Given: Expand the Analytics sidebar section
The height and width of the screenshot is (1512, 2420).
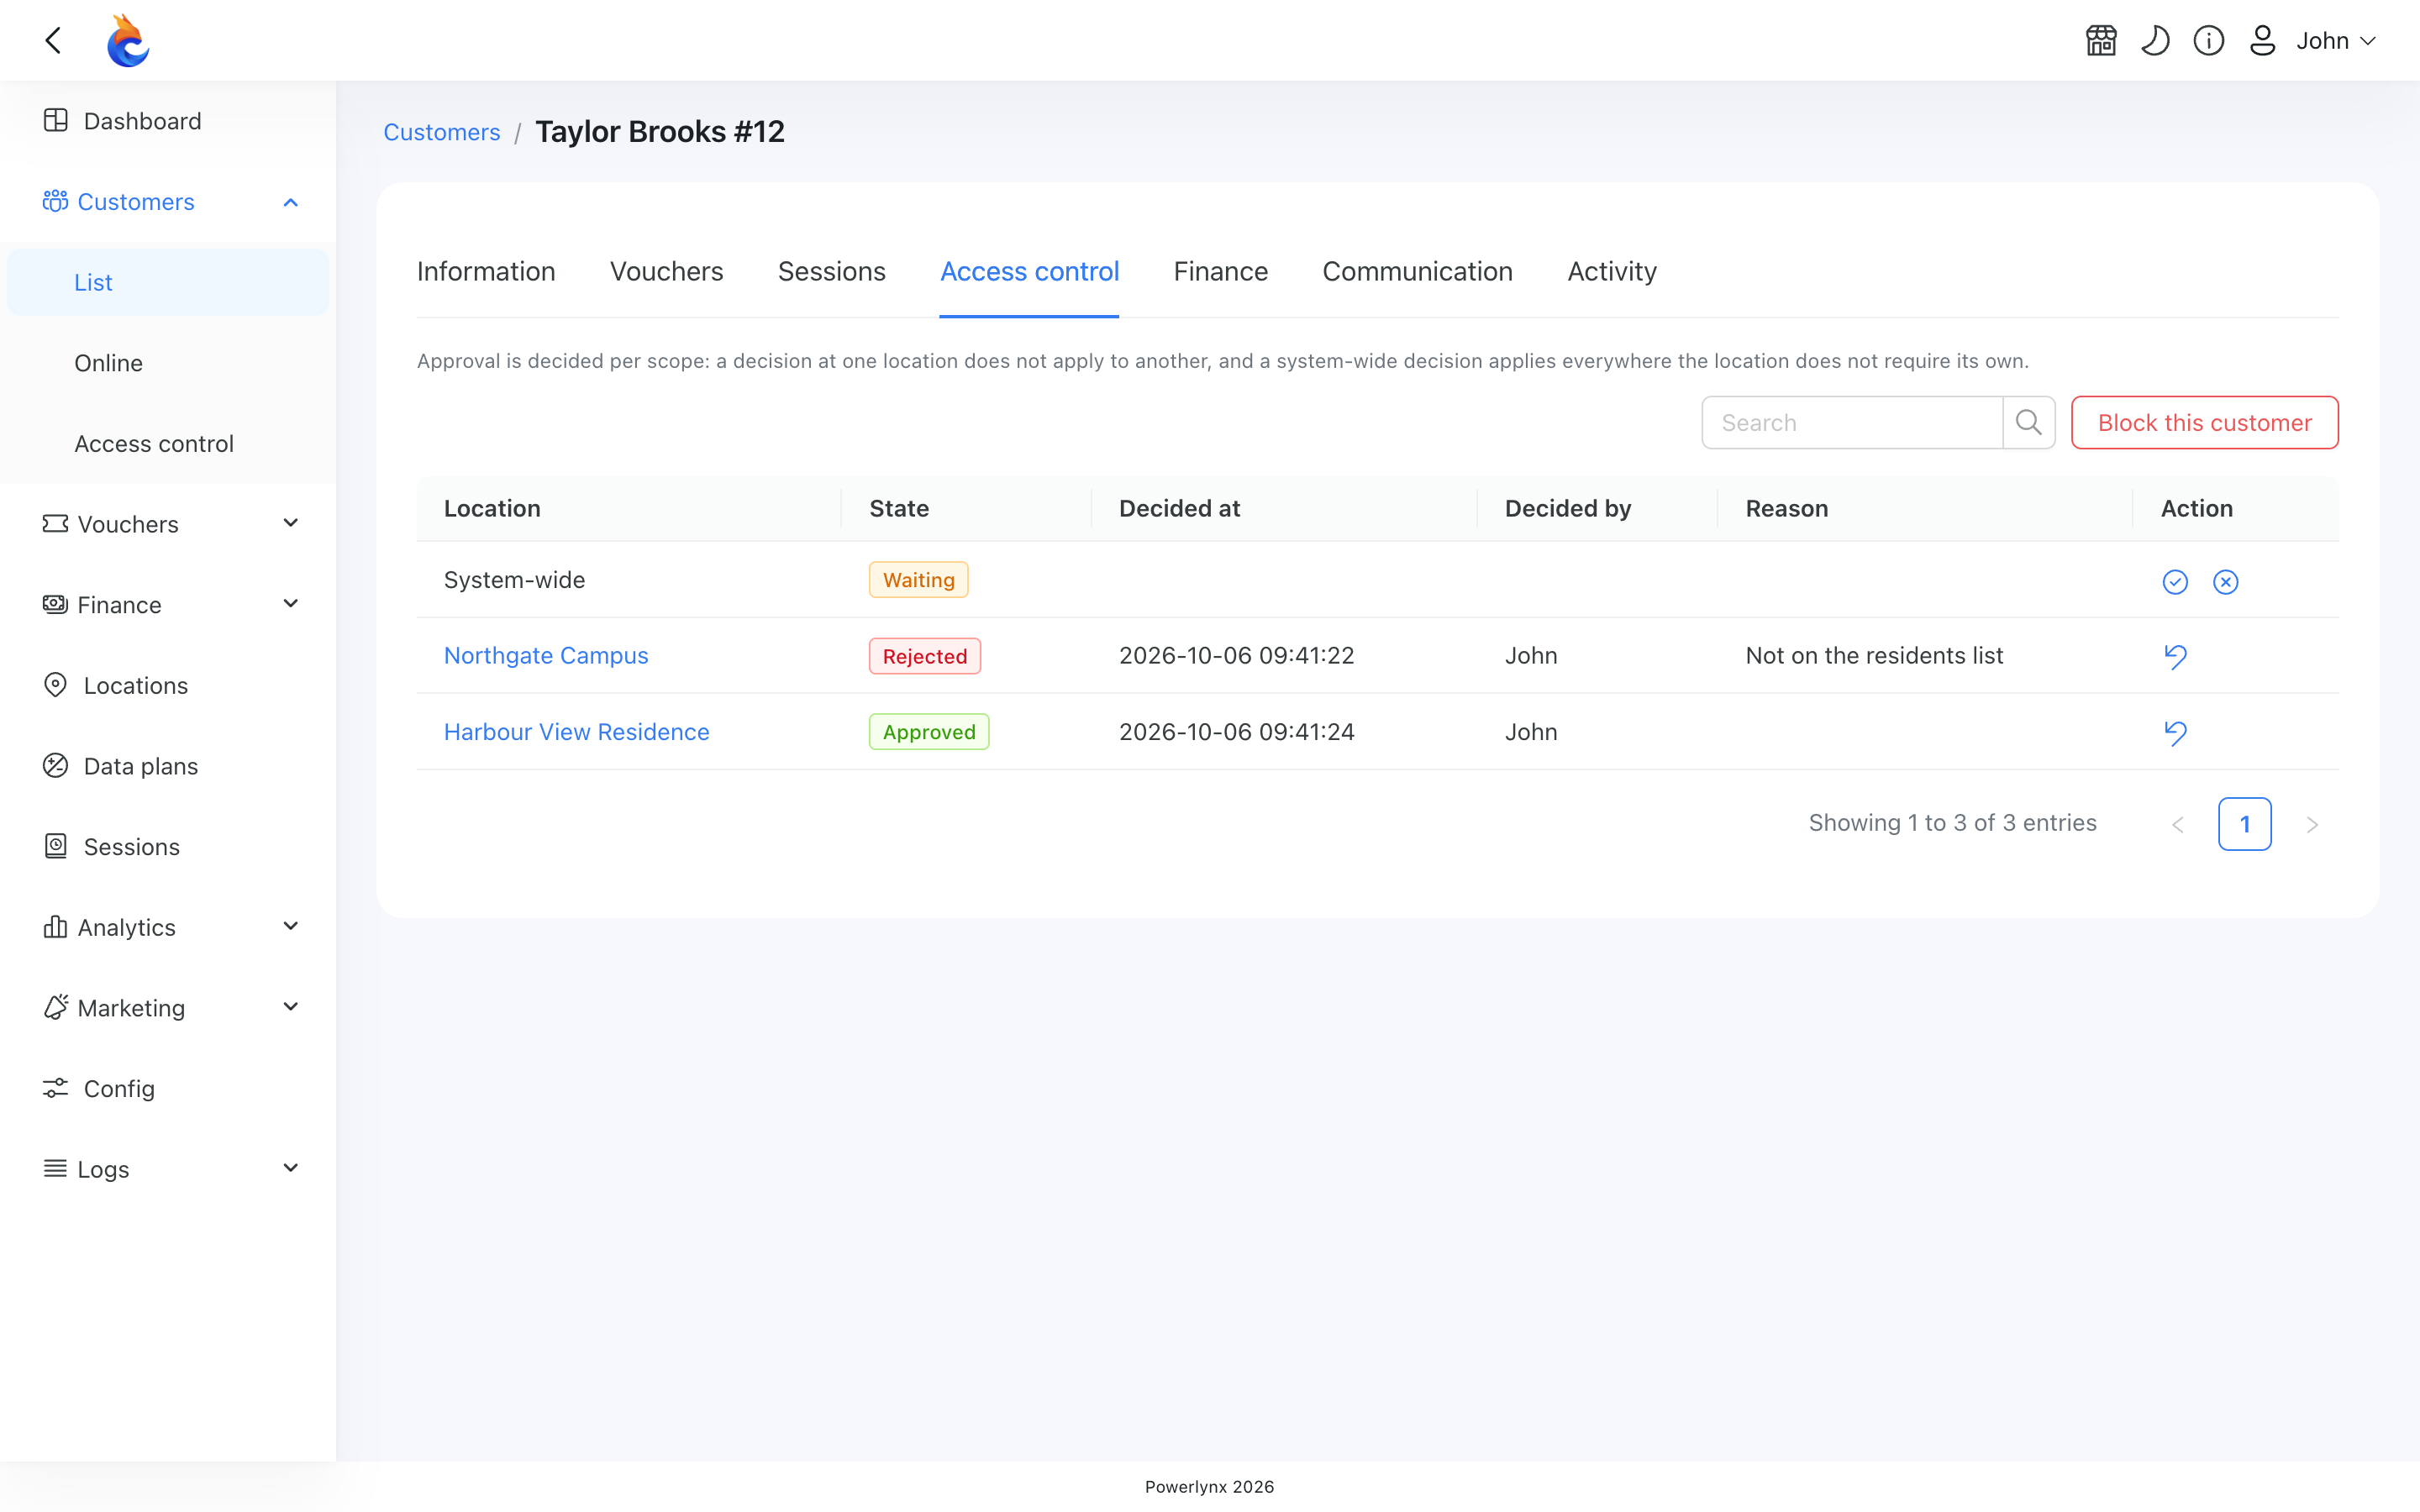Looking at the screenshot, I should pyautogui.click(x=168, y=927).
